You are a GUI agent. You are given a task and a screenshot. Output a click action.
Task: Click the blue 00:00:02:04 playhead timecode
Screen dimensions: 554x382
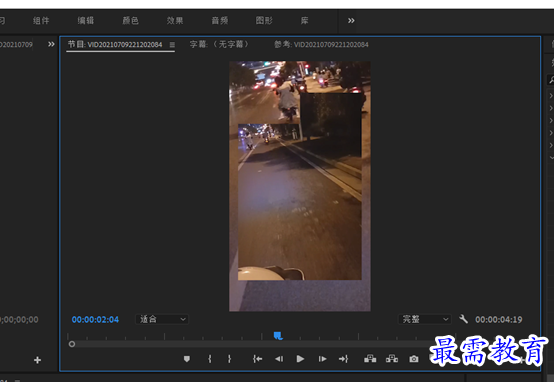[95, 319]
